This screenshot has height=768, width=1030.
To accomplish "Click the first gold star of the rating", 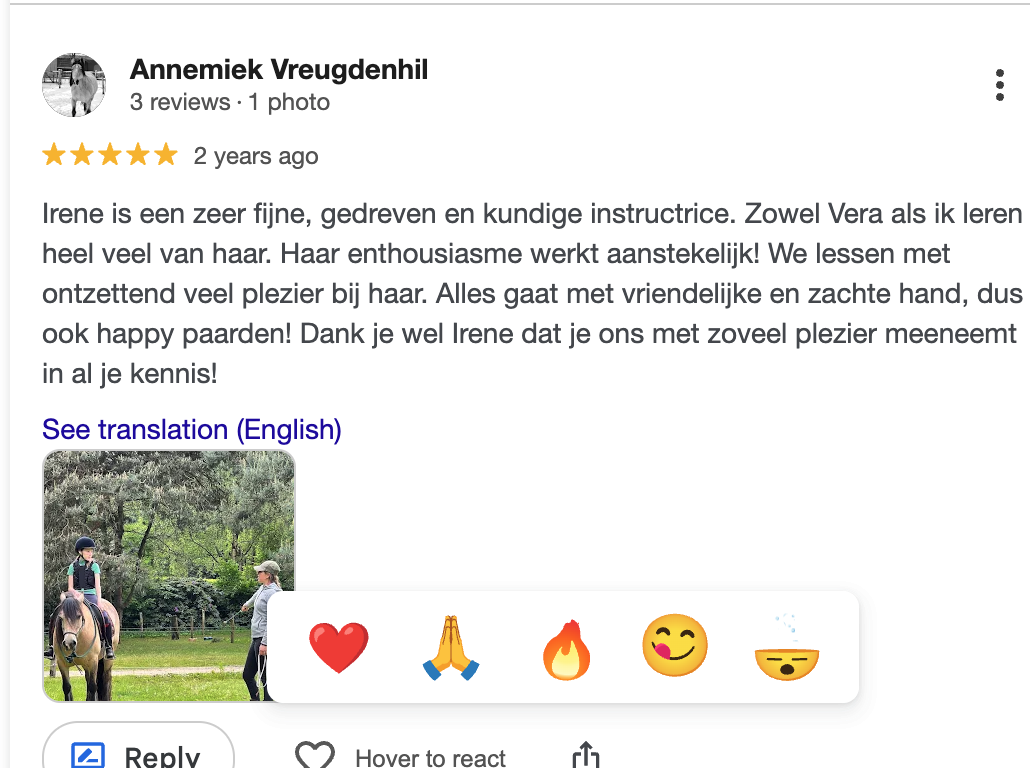I will (x=54, y=155).
